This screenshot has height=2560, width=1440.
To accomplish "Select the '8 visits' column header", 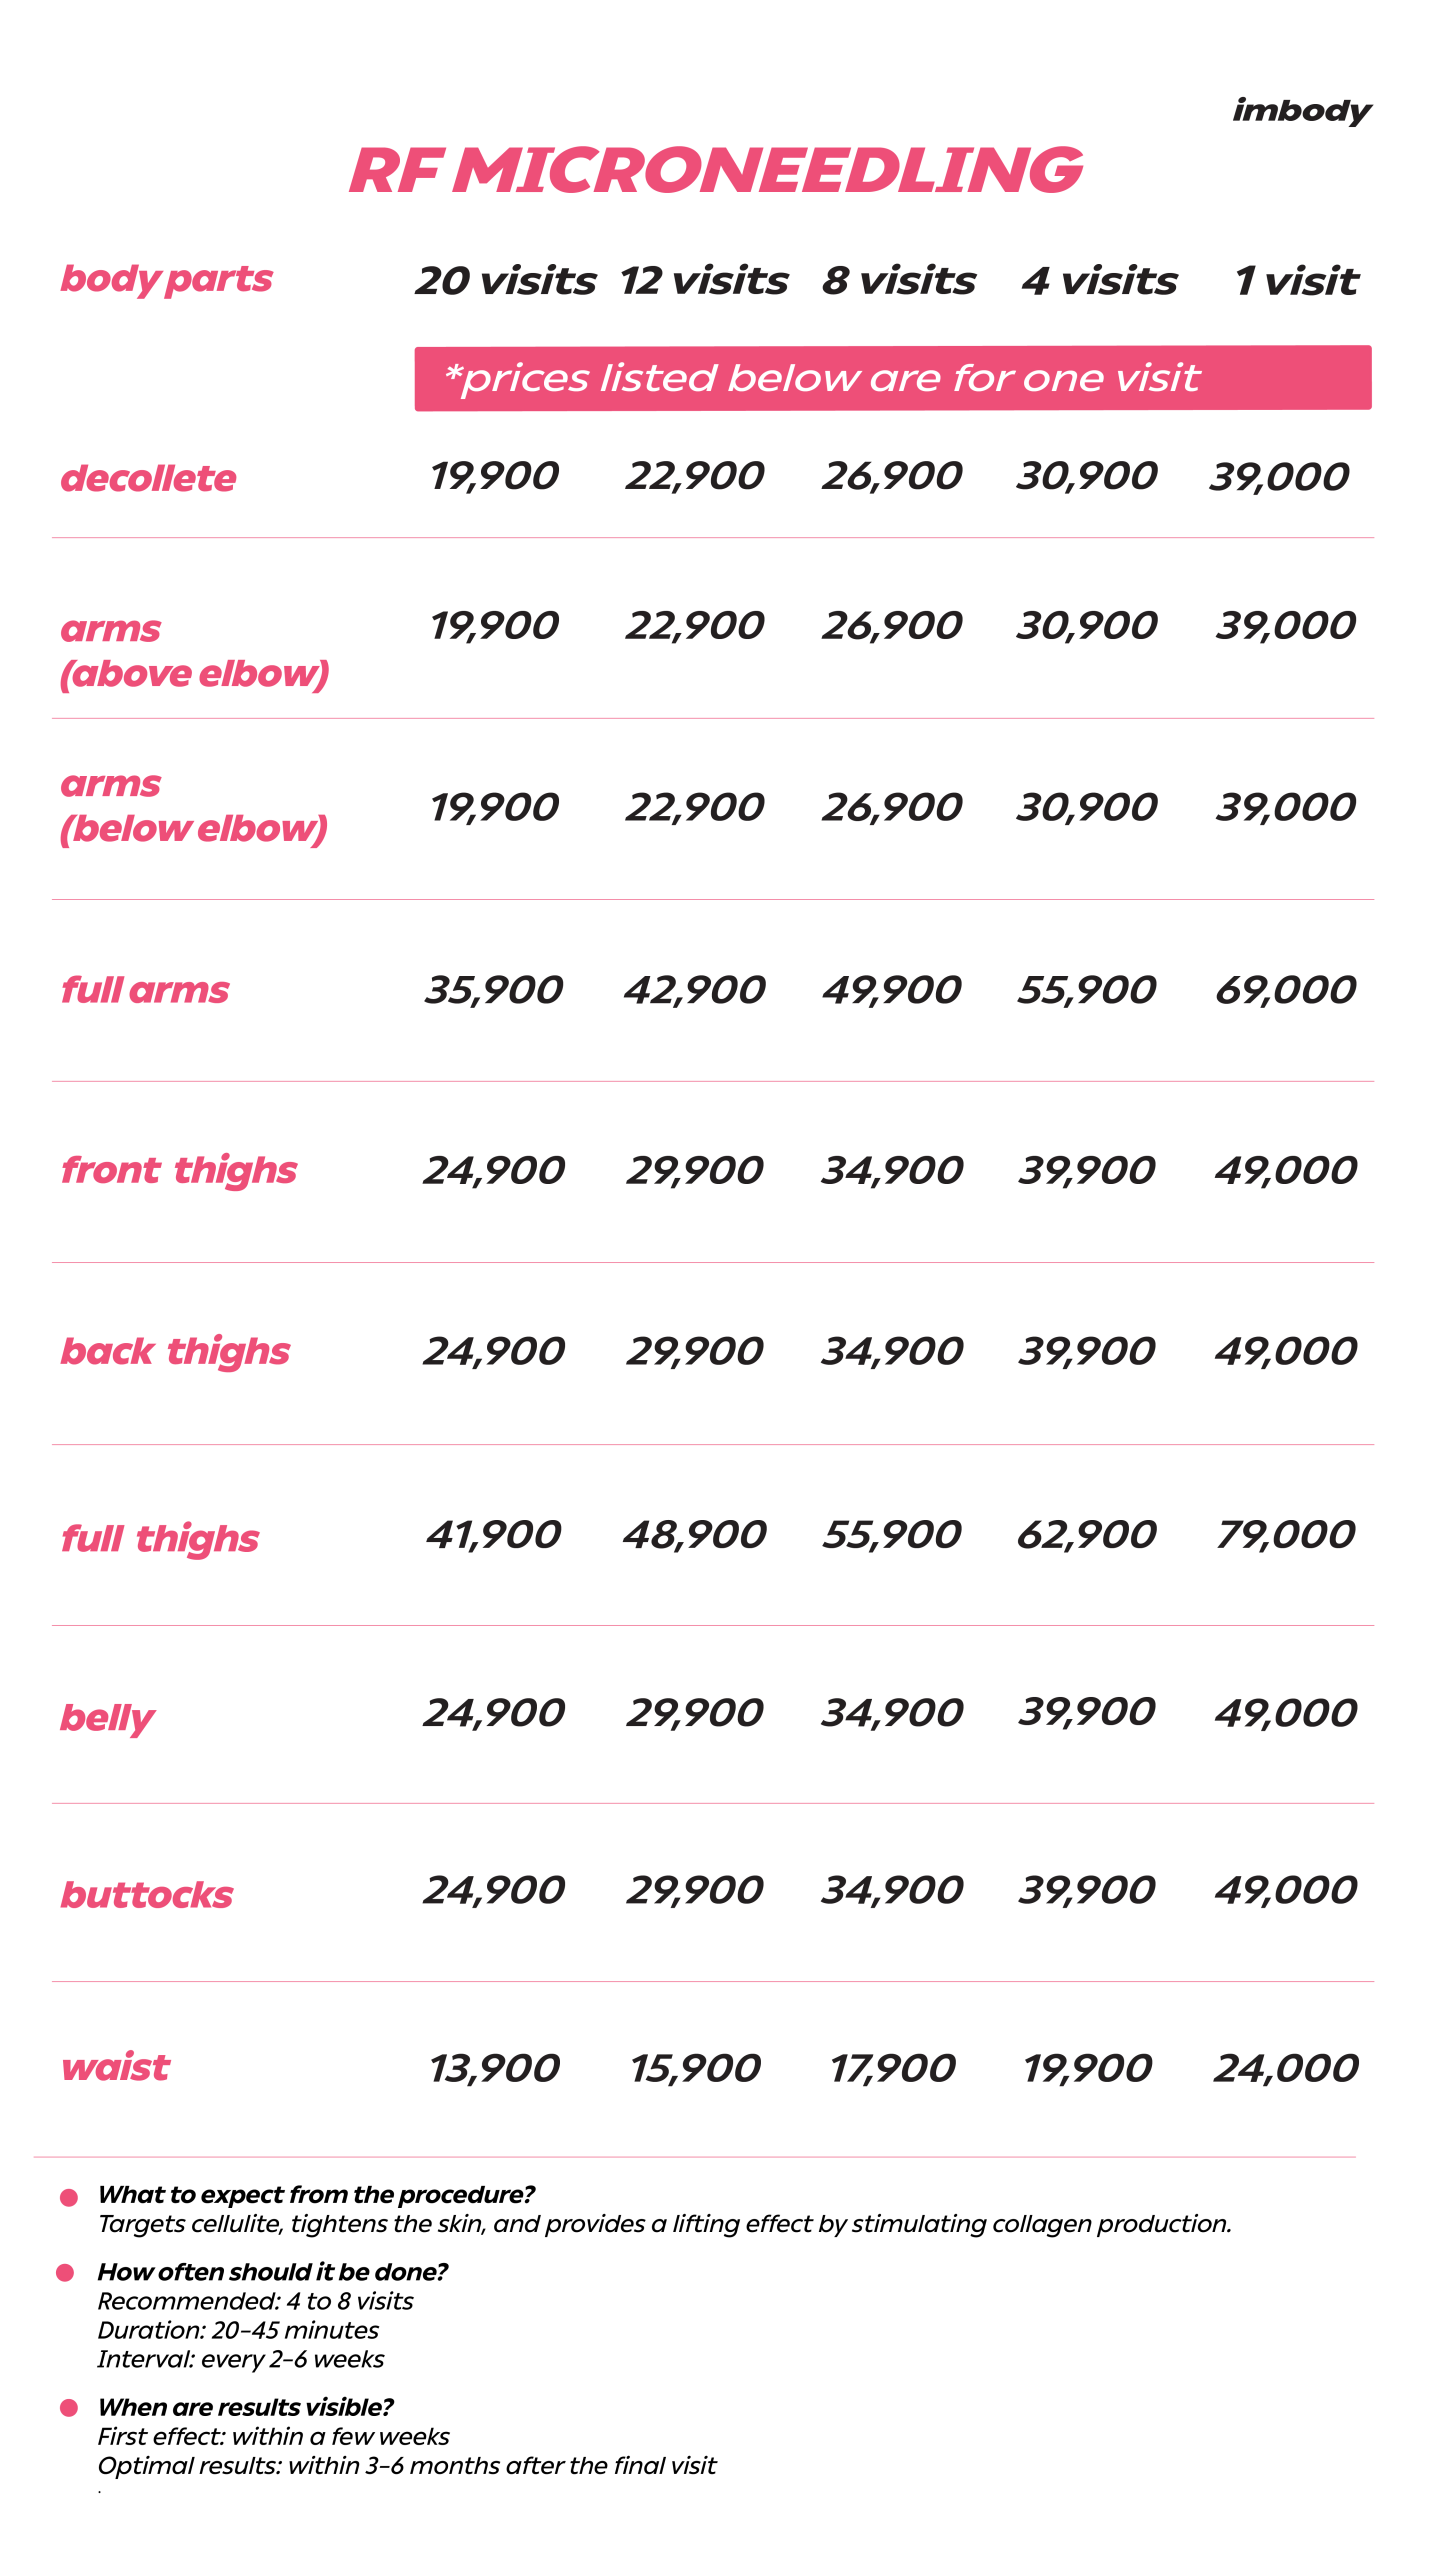I will pyautogui.click(x=898, y=281).
